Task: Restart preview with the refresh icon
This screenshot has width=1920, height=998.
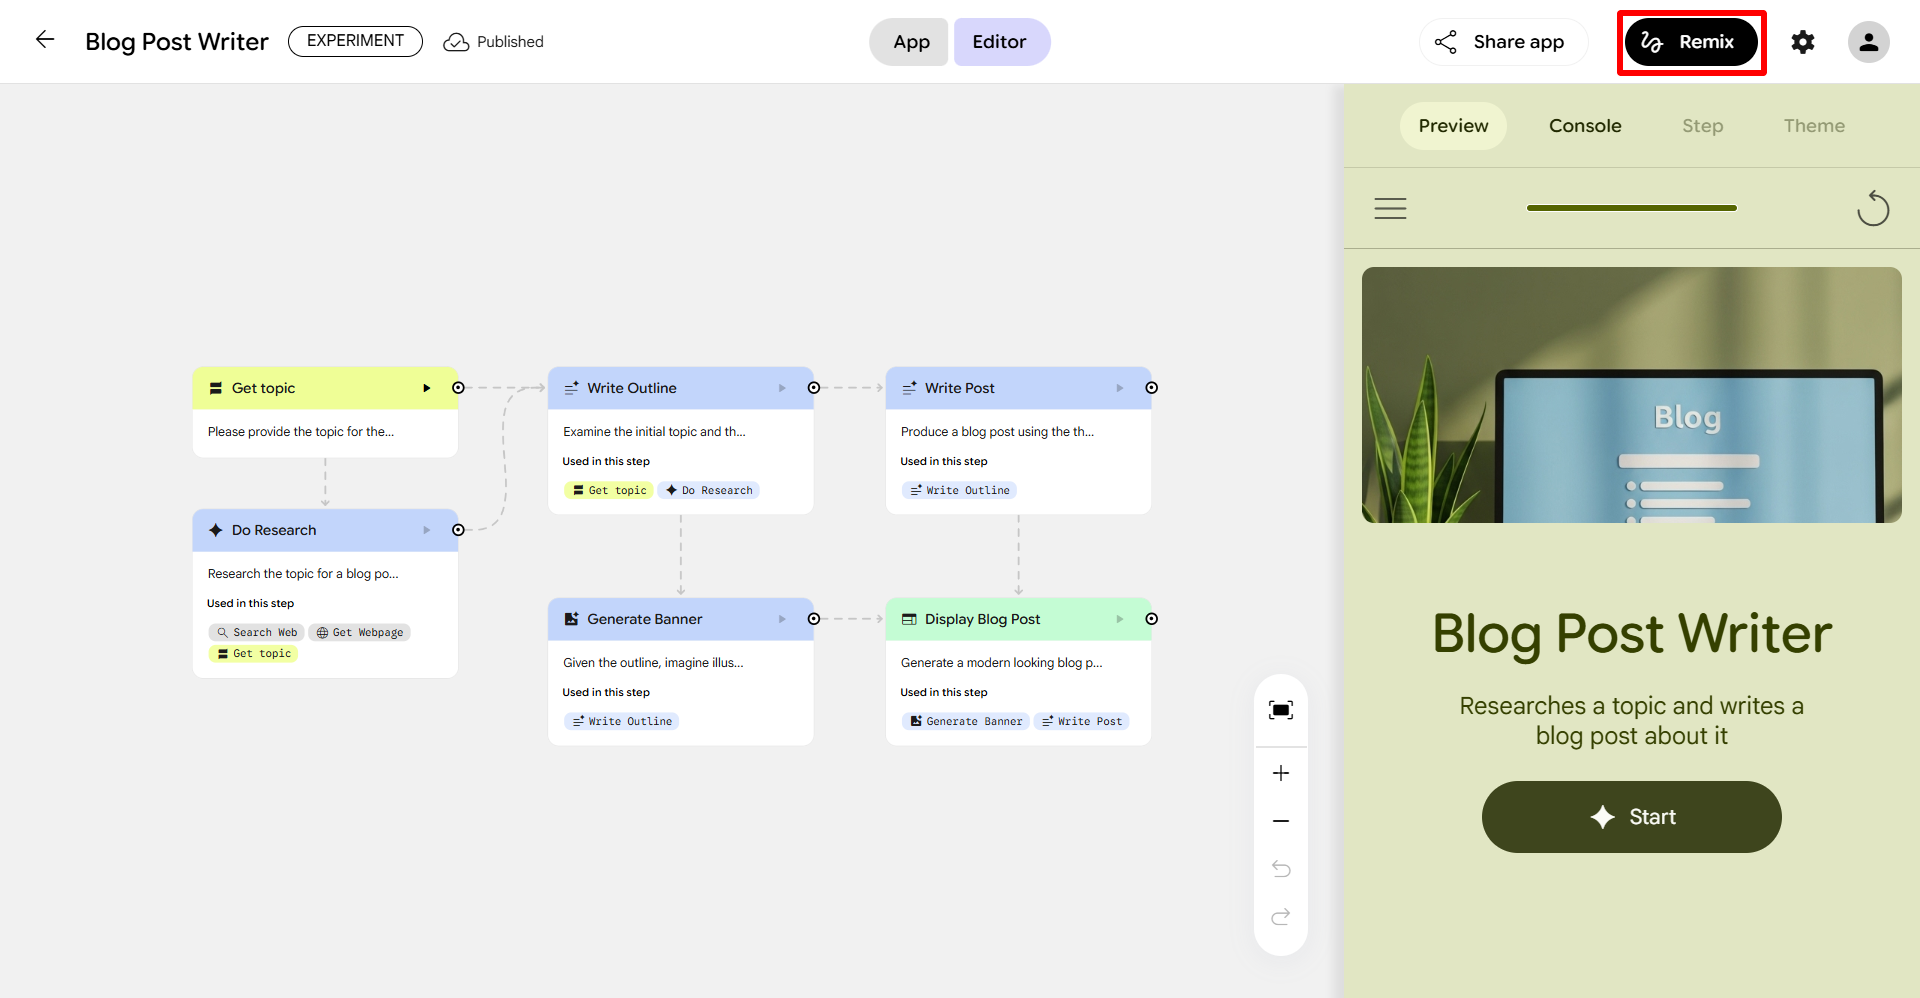Action: (x=1872, y=208)
